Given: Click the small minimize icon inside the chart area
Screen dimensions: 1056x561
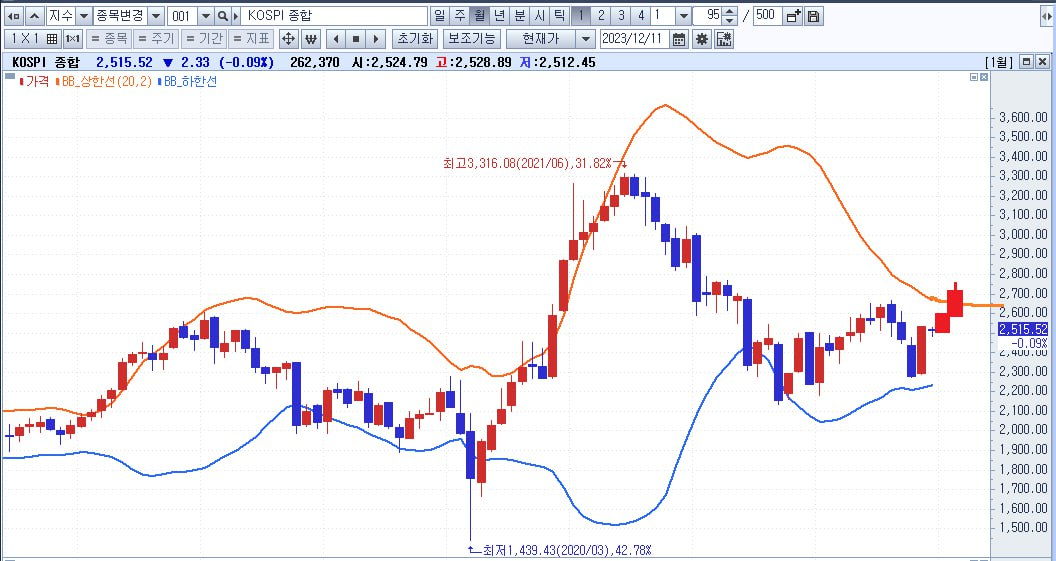Looking at the screenshot, I should coord(974,77).
